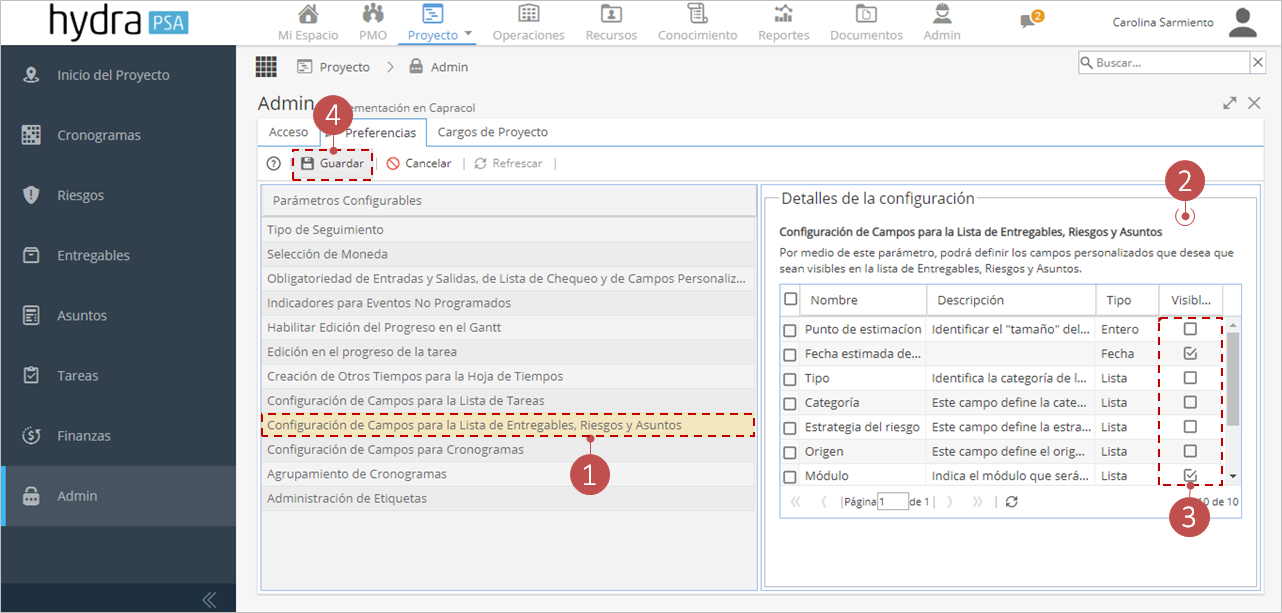Open Carolina Sarmiento user profile icon
Image resolution: width=1282 pixels, height=613 pixels.
(x=1243, y=22)
